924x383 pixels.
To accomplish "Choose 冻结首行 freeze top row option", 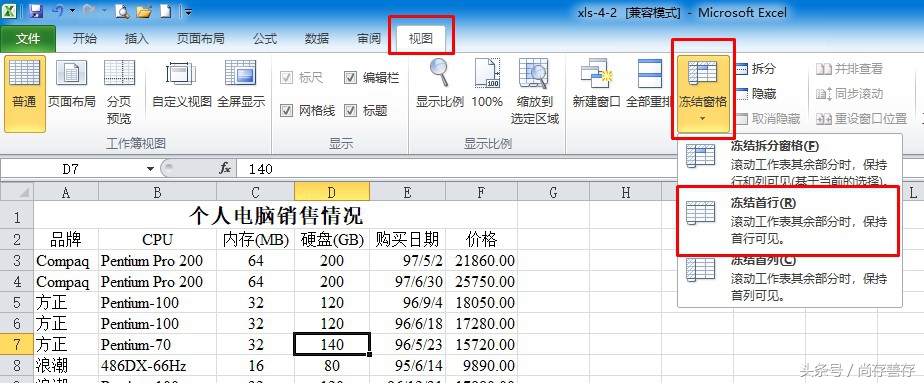I will [x=790, y=221].
